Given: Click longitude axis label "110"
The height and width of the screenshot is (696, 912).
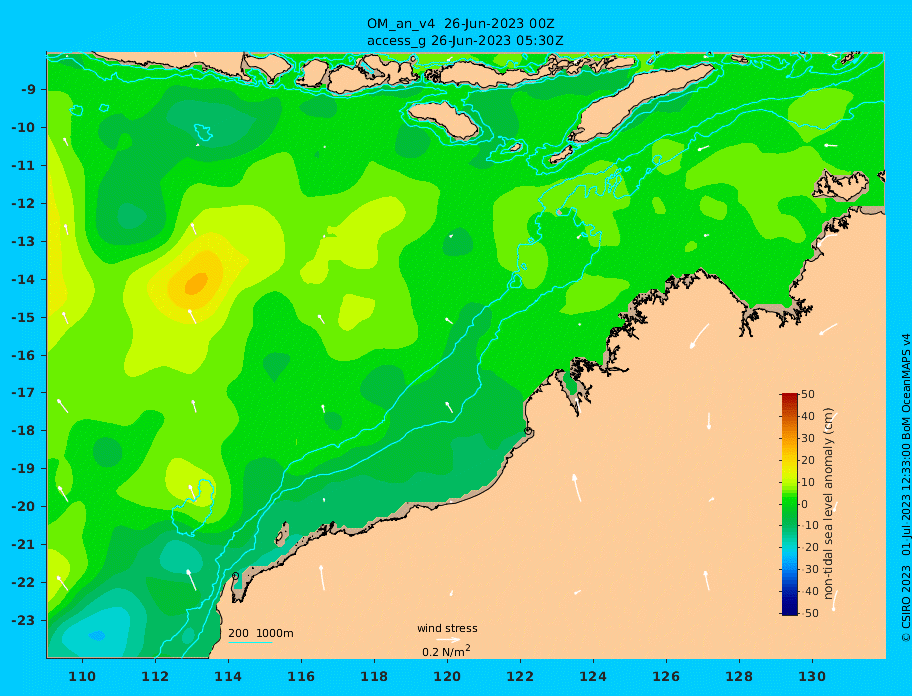Looking at the screenshot, I should 82,677.
